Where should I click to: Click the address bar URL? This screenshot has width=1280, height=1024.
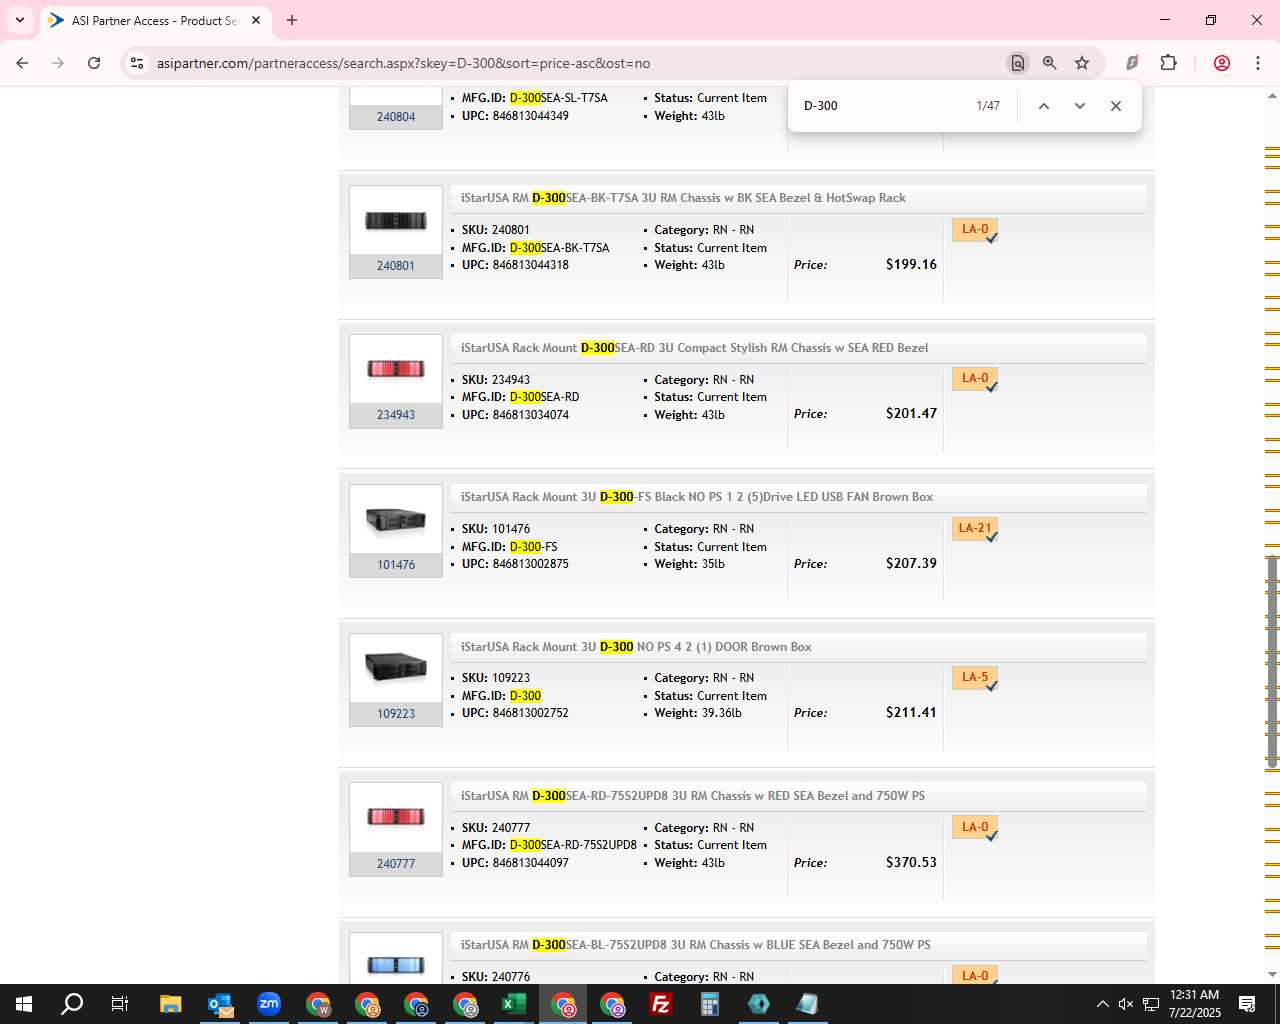(x=403, y=63)
